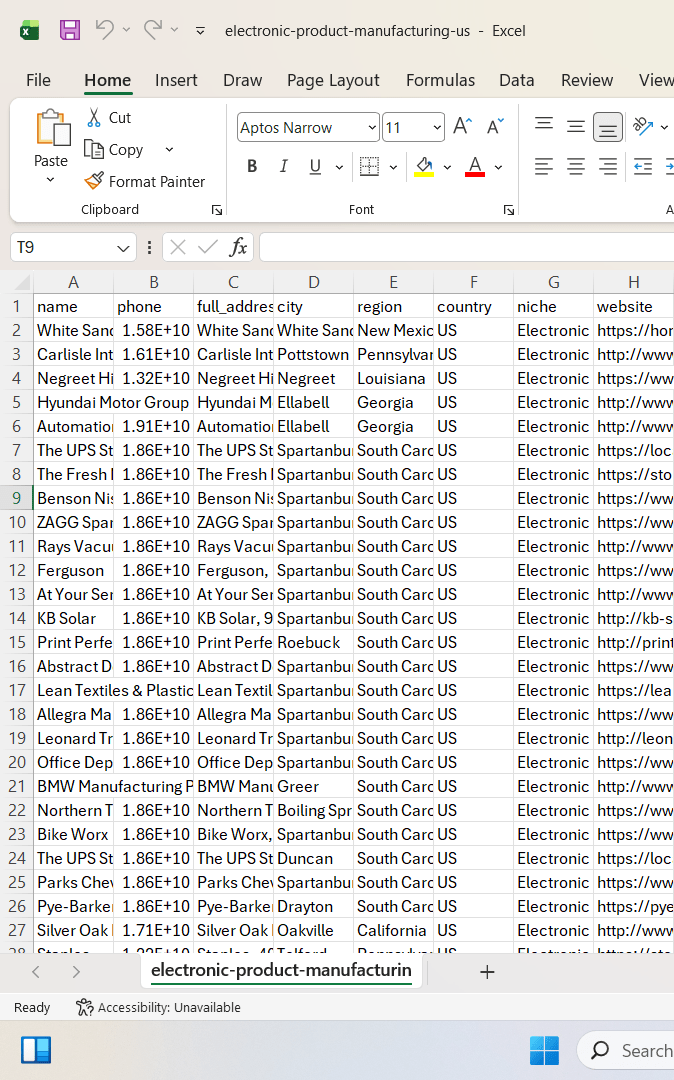
Task: Open the Excel app icon menu
Action: 29,30
